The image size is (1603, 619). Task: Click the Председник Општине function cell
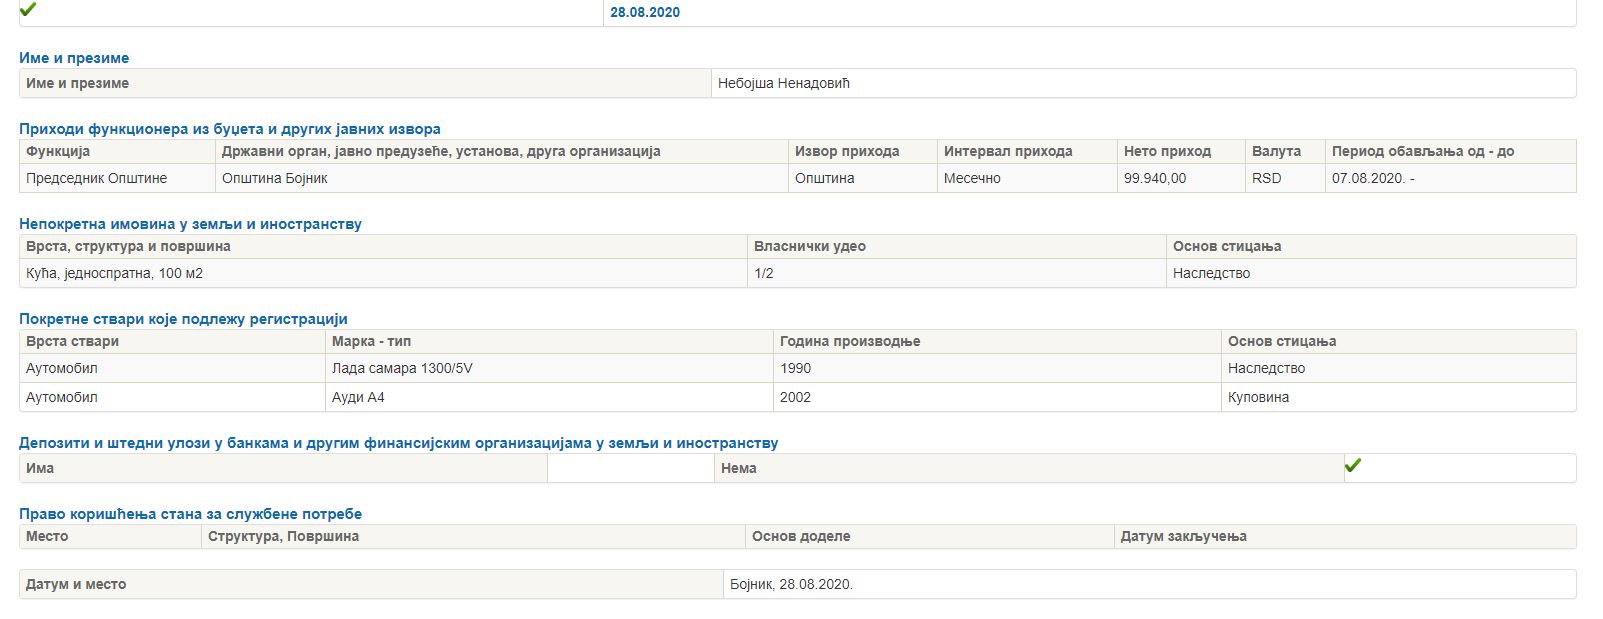pos(96,178)
